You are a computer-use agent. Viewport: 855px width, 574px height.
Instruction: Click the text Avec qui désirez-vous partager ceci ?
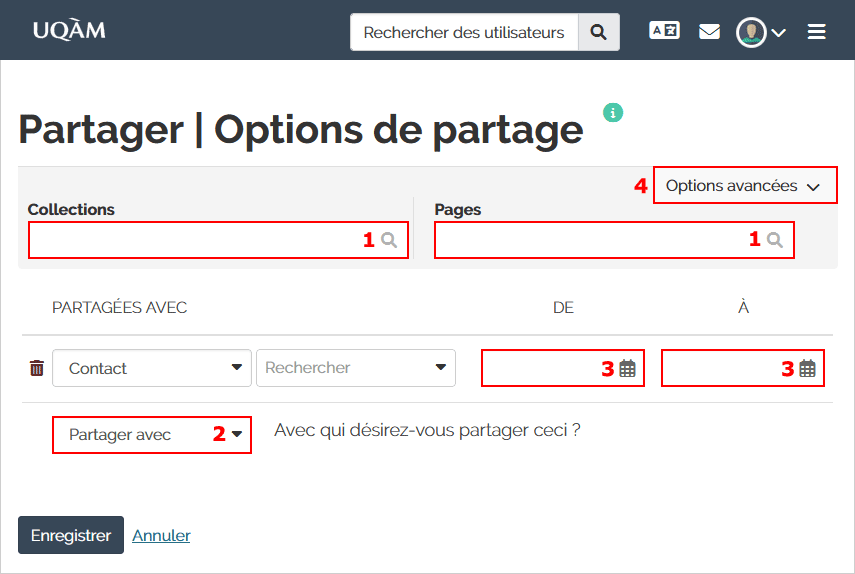(x=427, y=430)
